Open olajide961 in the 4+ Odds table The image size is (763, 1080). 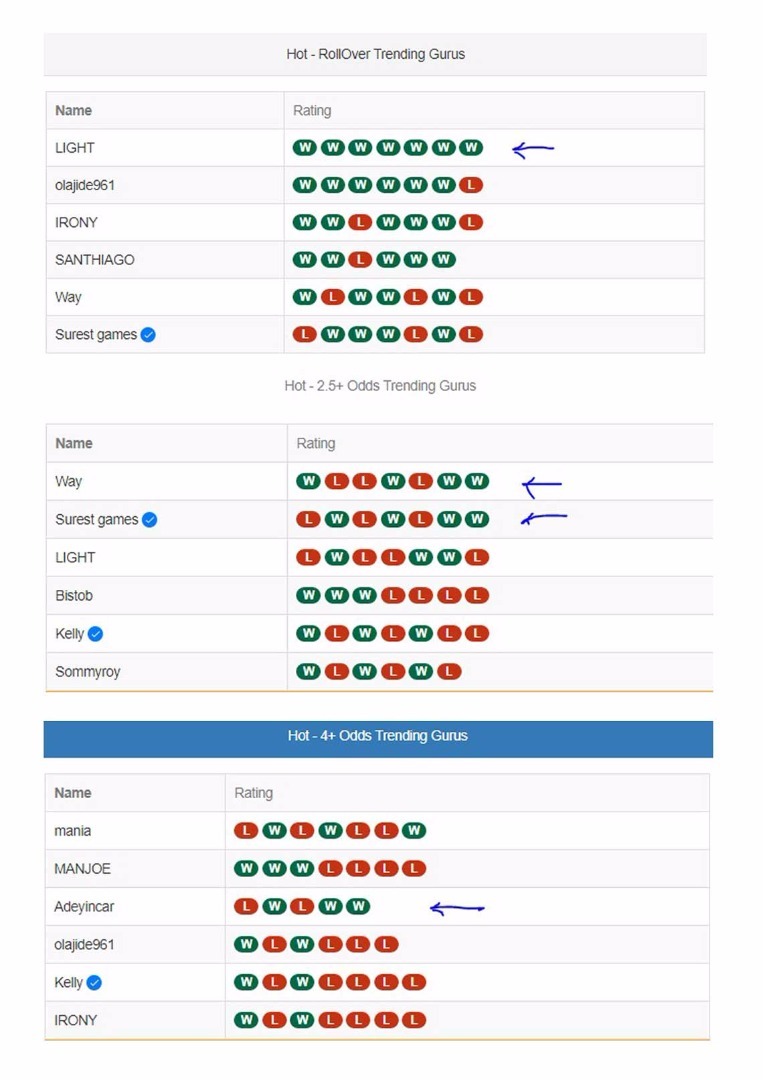click(84, 944)
